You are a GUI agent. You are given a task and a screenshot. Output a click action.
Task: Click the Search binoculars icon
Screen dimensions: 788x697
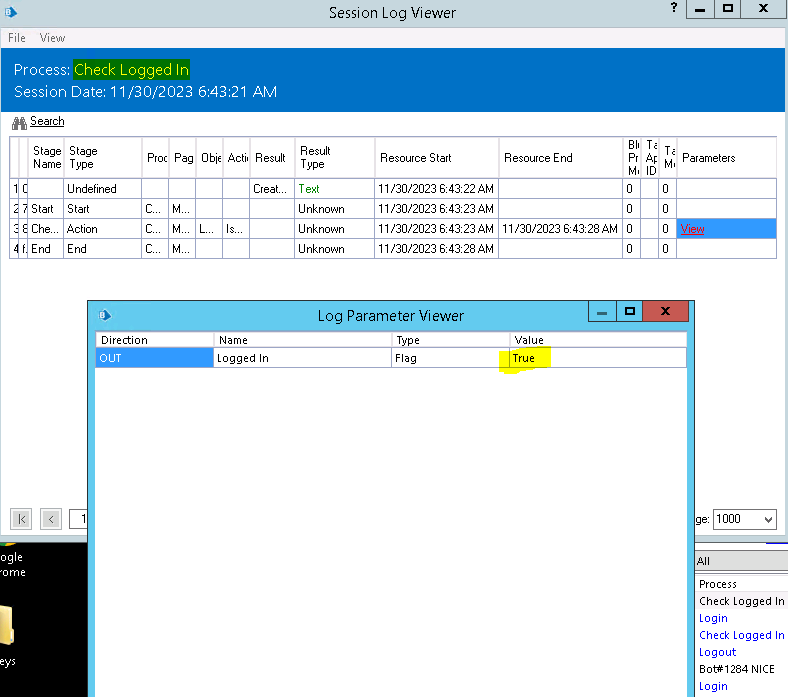(x=19, y=122)
